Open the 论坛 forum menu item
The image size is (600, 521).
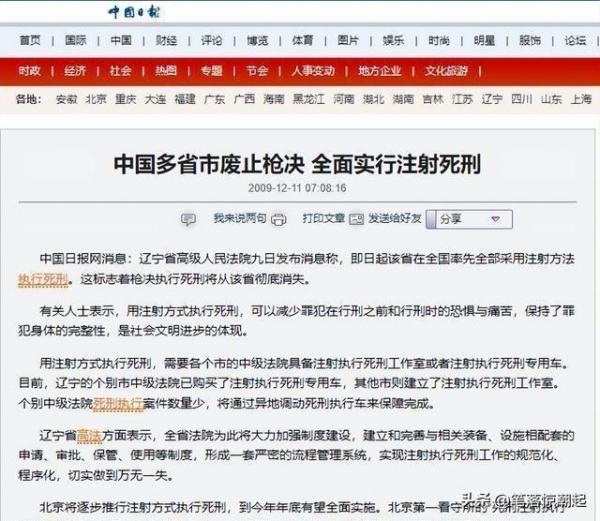[575, 41]
